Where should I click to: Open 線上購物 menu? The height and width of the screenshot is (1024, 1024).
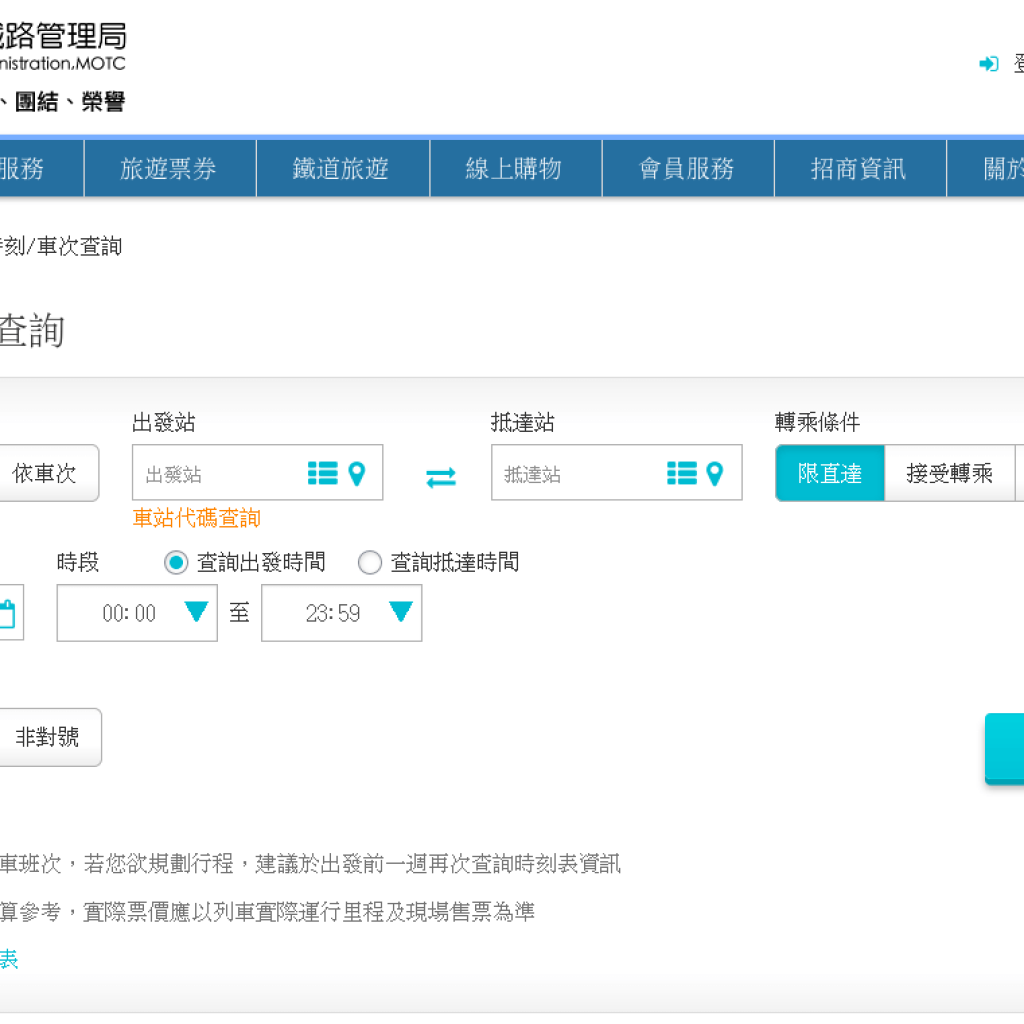coord(514,169)
